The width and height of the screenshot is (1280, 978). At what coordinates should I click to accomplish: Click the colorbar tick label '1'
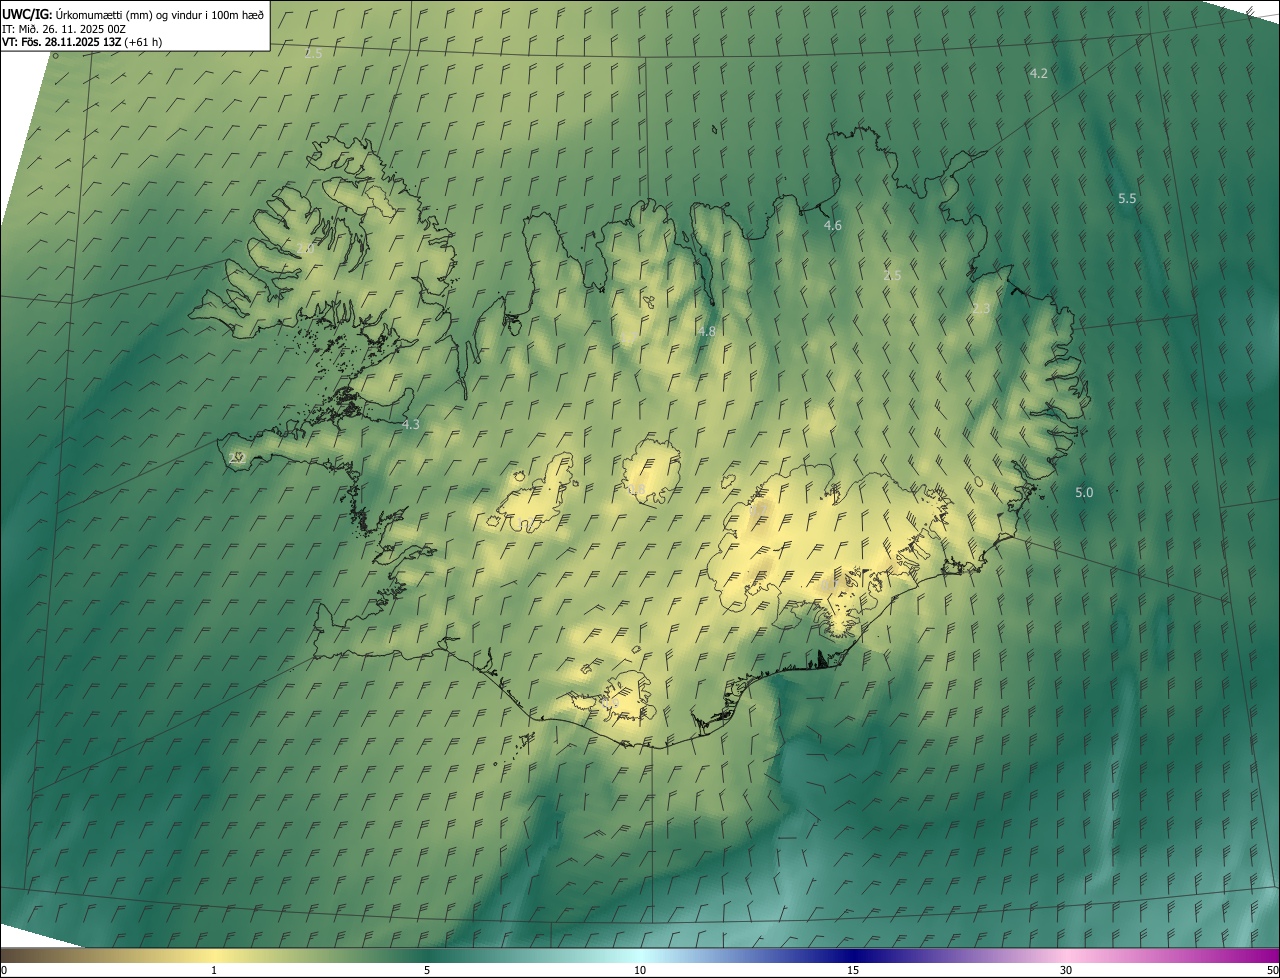click(x=214, y=970)
